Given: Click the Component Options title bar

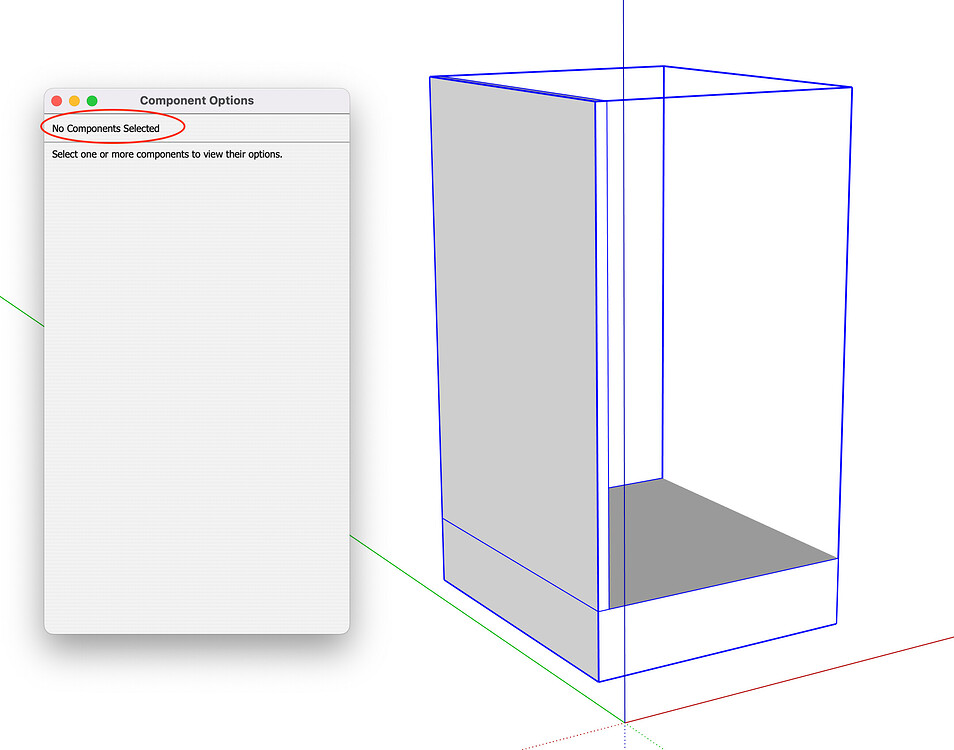Looking at the screenshot, I should click(196, 100).
